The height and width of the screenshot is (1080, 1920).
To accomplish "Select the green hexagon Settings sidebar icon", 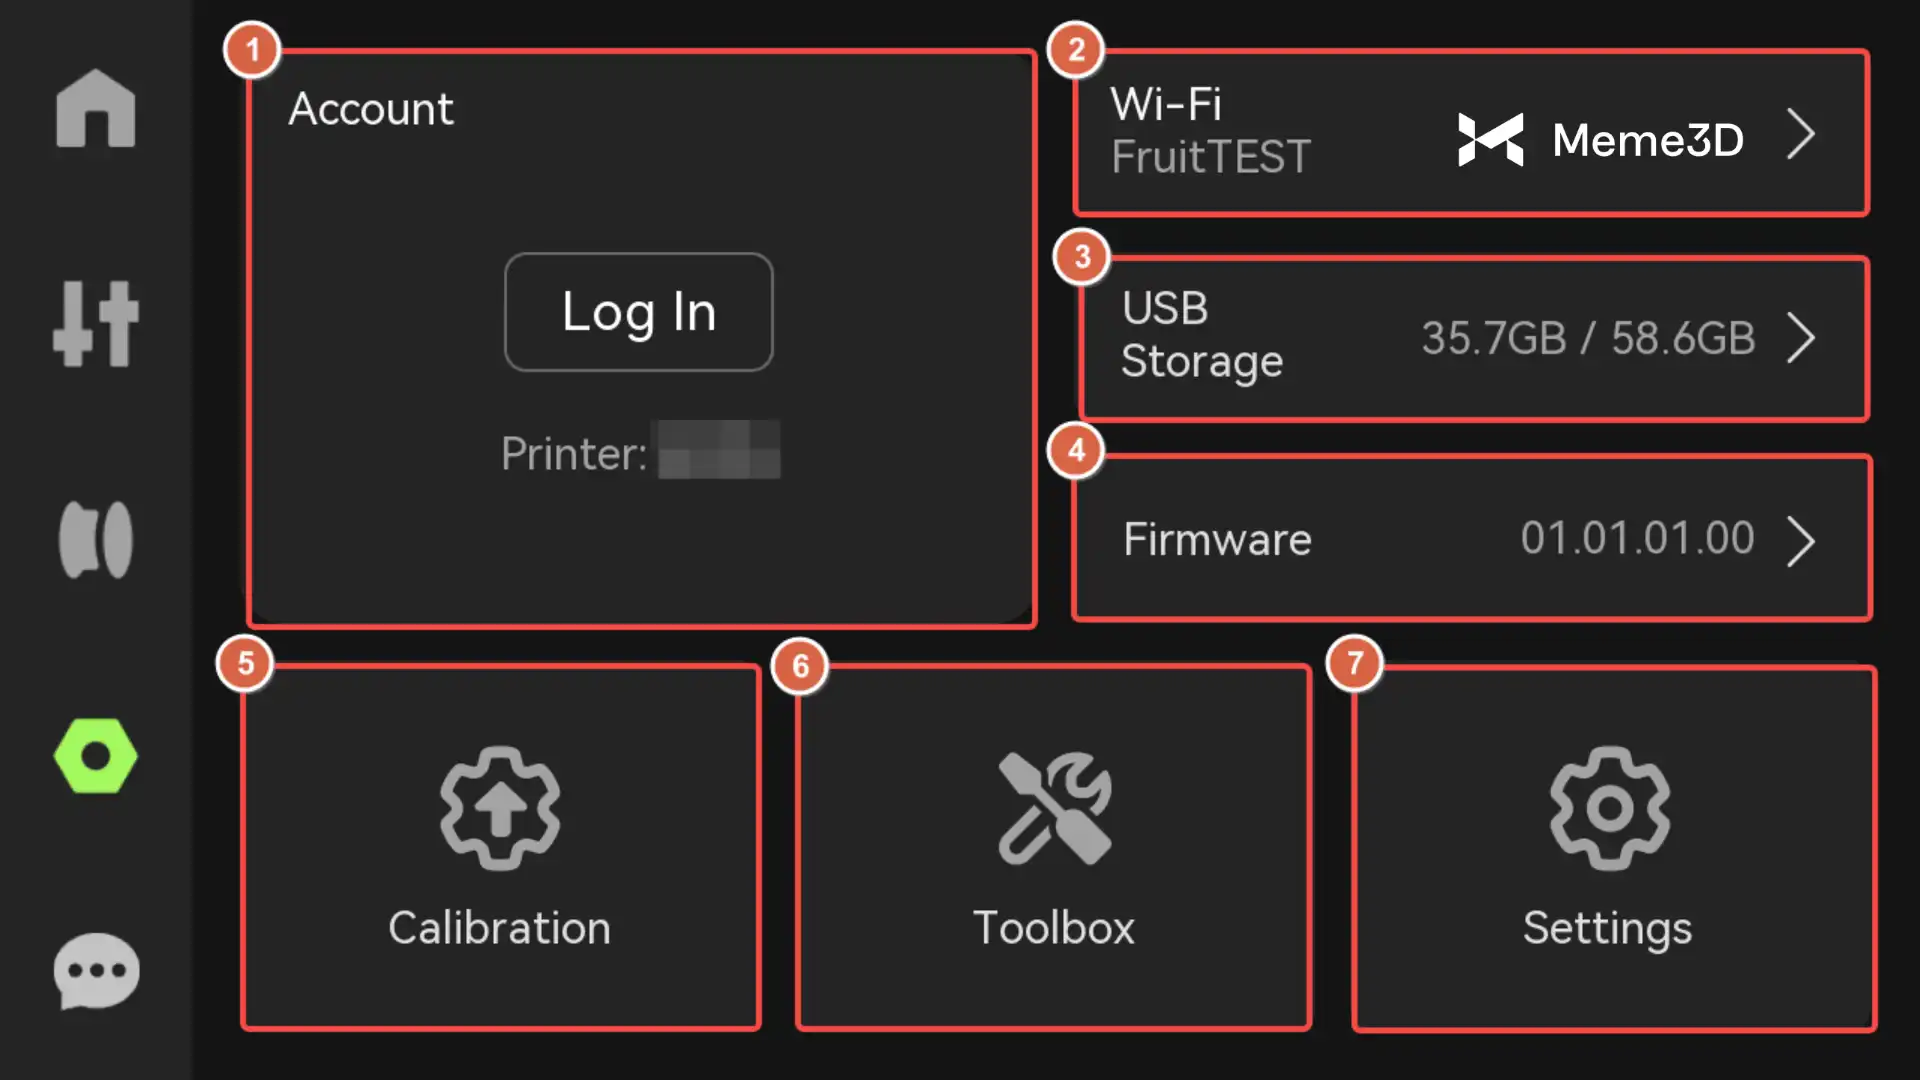I will (96, 756).
